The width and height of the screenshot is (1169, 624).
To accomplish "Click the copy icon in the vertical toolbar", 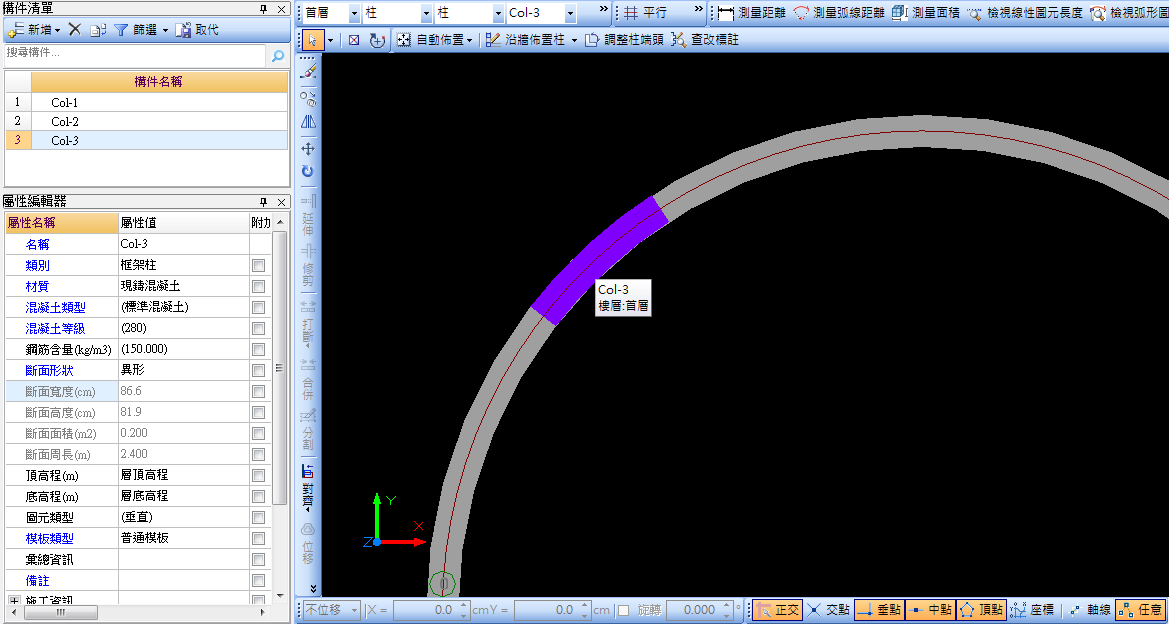I will coord(309,97).
